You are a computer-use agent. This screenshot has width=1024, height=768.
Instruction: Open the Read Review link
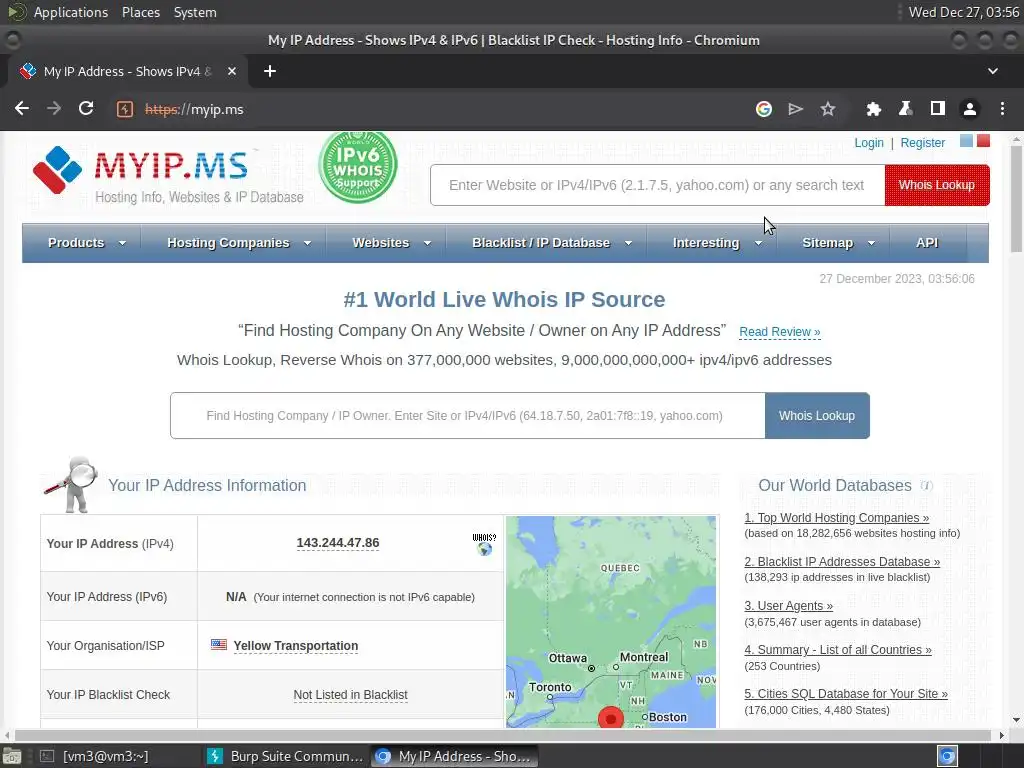[779, 332]
